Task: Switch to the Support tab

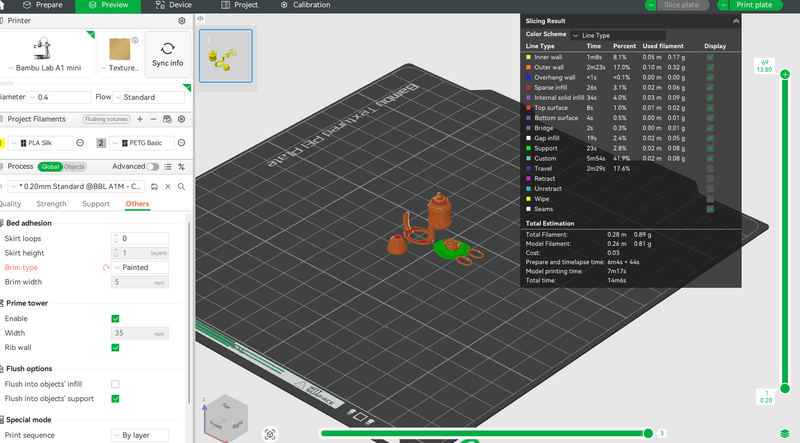Action: coord(96,204)
